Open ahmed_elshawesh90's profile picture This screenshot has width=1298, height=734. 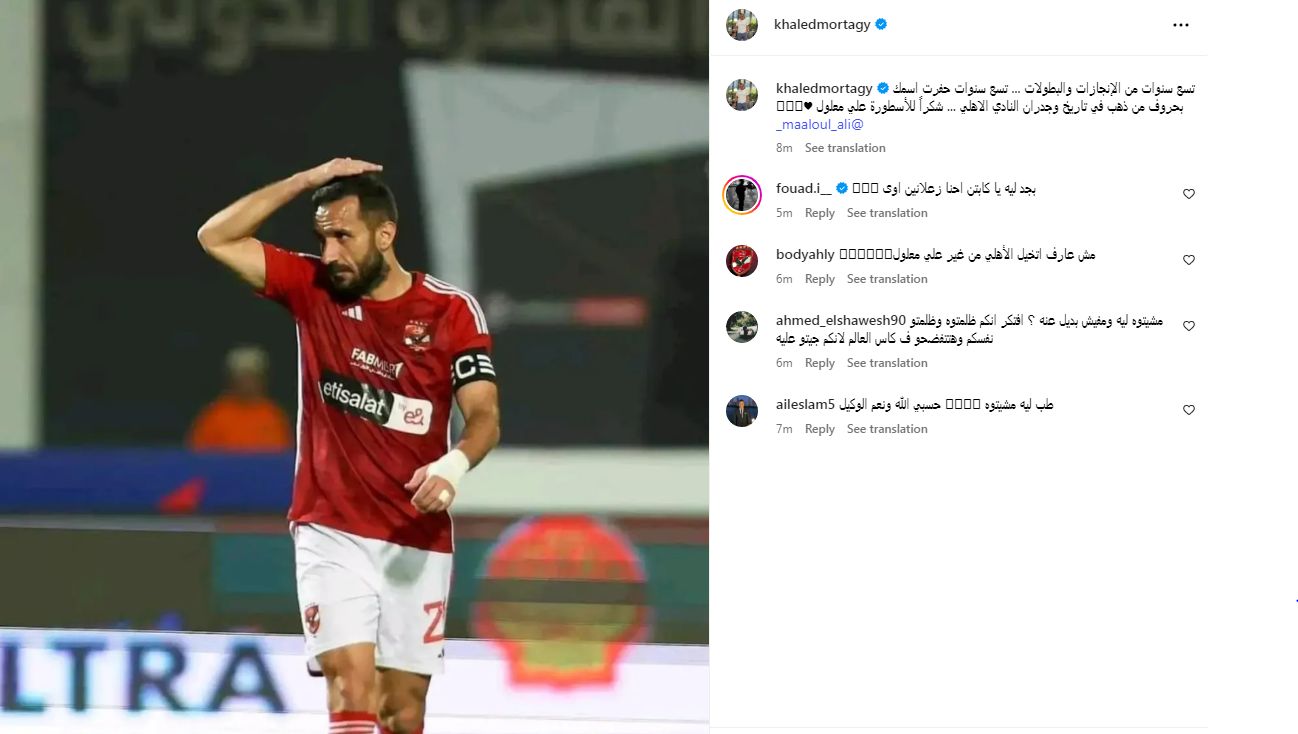coord(742,326)
